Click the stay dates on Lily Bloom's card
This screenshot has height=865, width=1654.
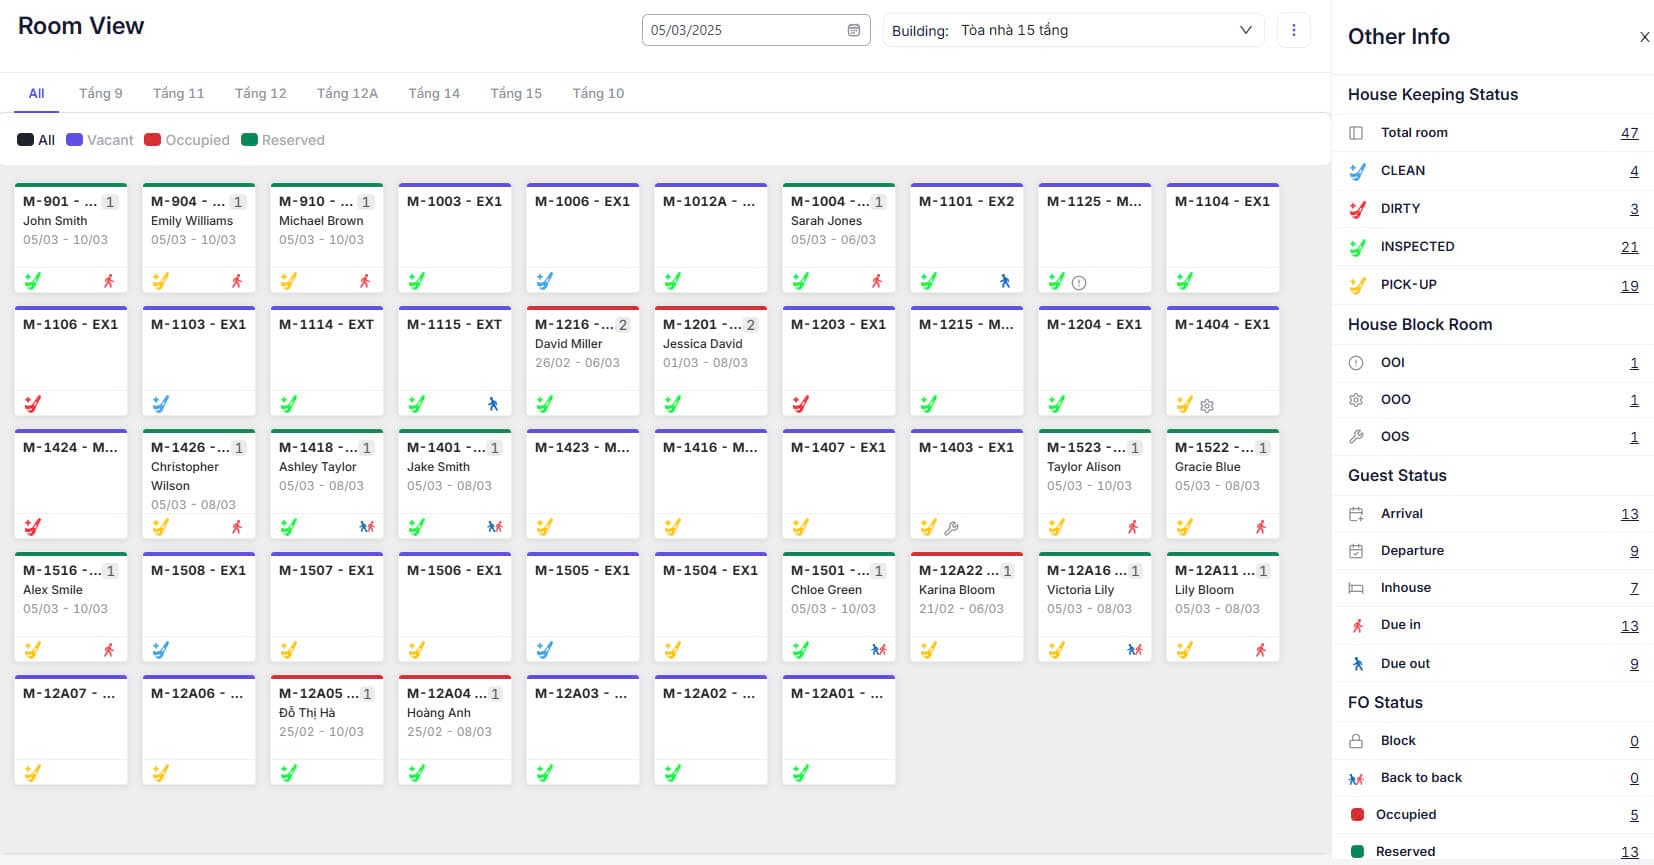[x=1217, y=609]
